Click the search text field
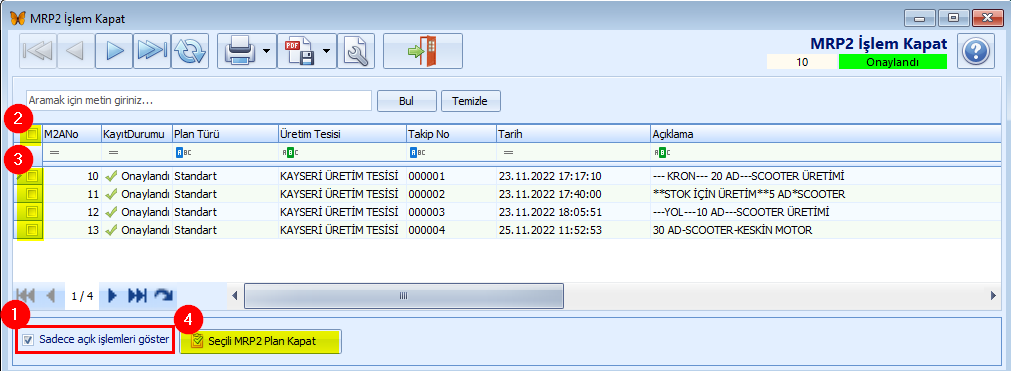The image size is (1011, 371). [198, 101]
